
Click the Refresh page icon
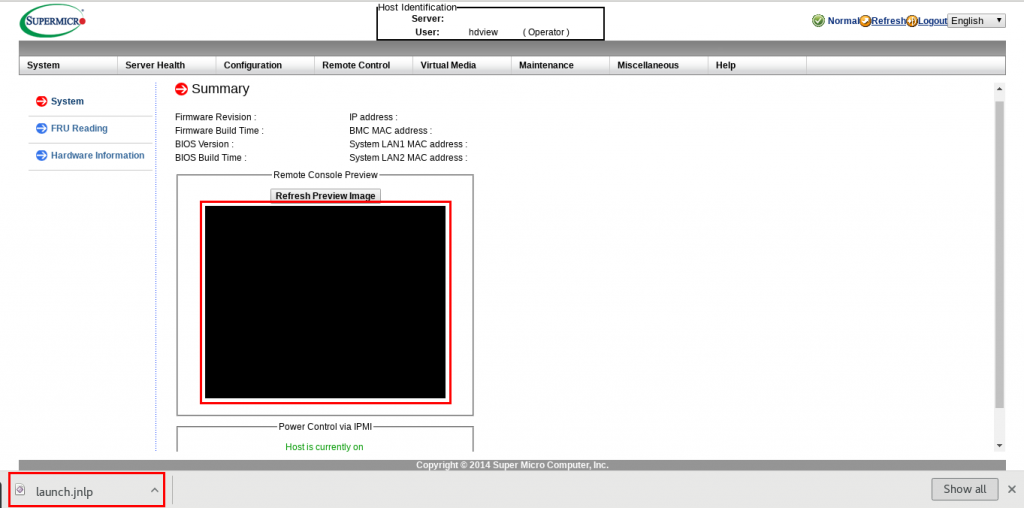pyautogui.click(x=865, y=21)
